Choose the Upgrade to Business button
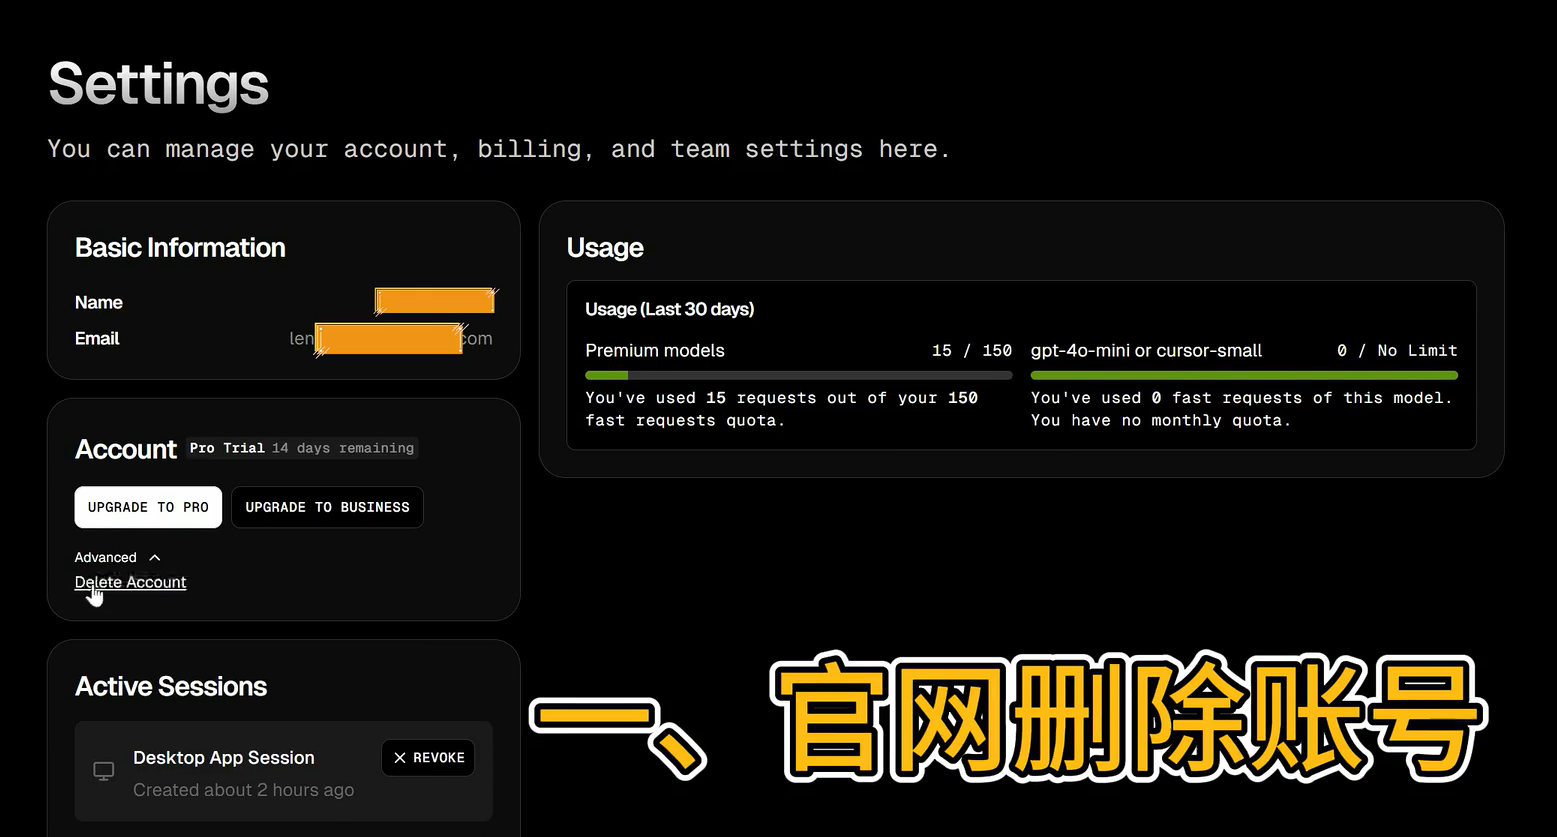Viewport: 1557px width, 837px height. 327,507
